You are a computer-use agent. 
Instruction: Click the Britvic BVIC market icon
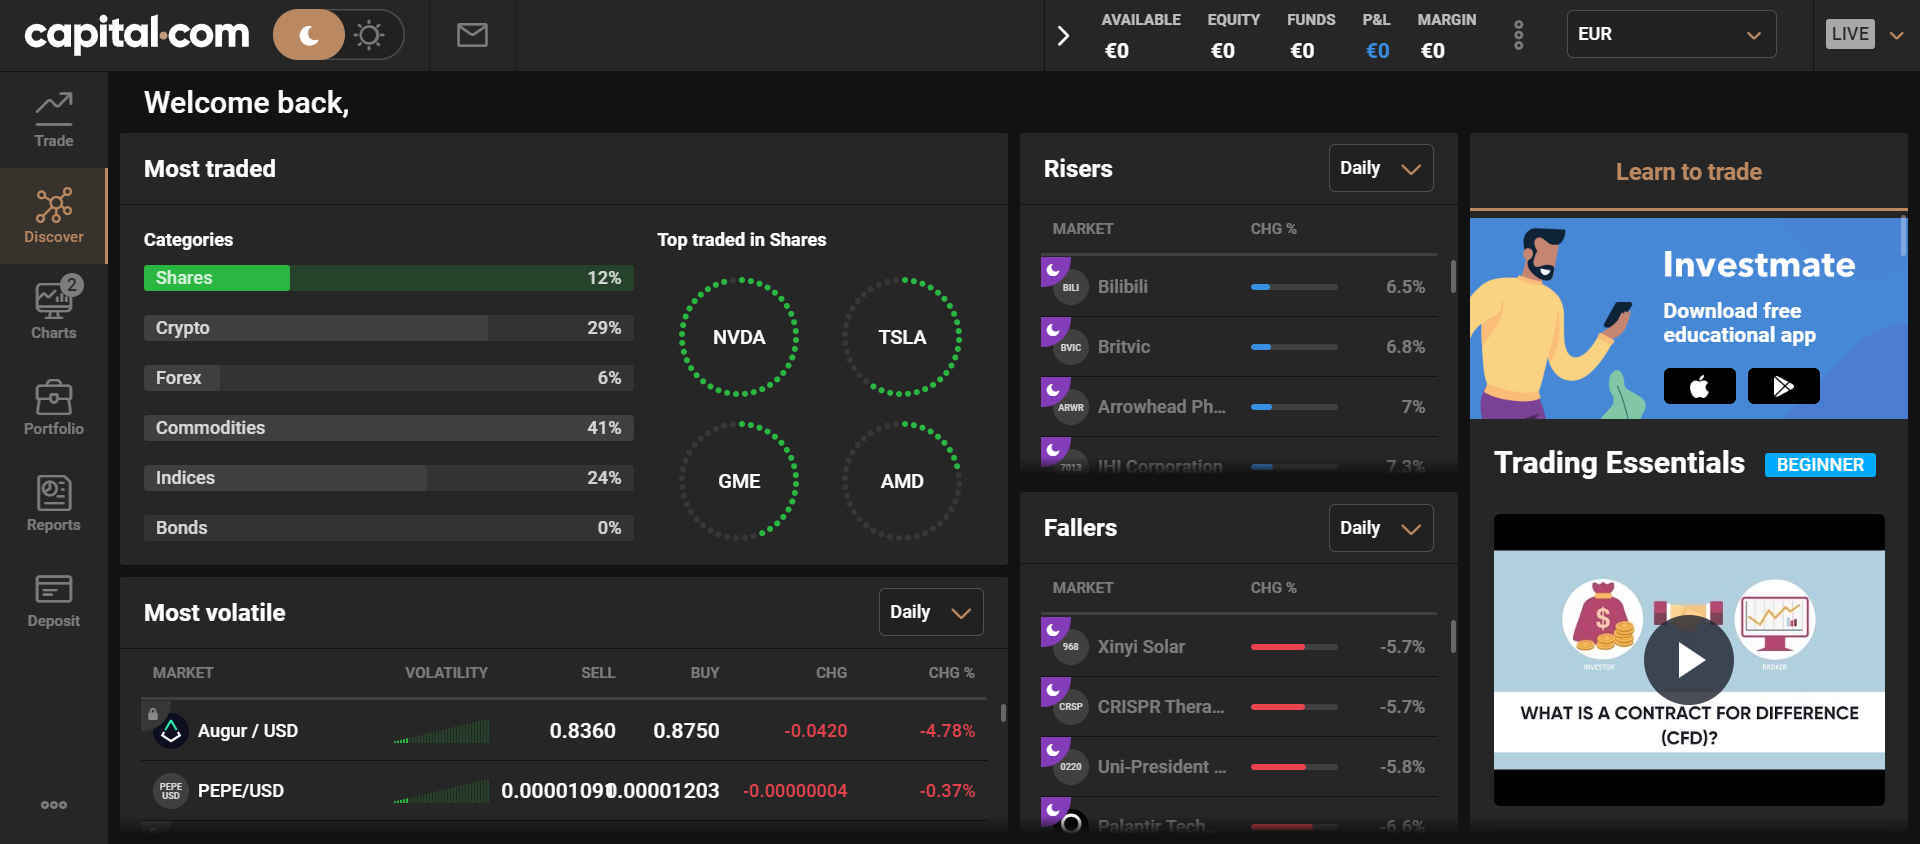tap(1070, 347)
